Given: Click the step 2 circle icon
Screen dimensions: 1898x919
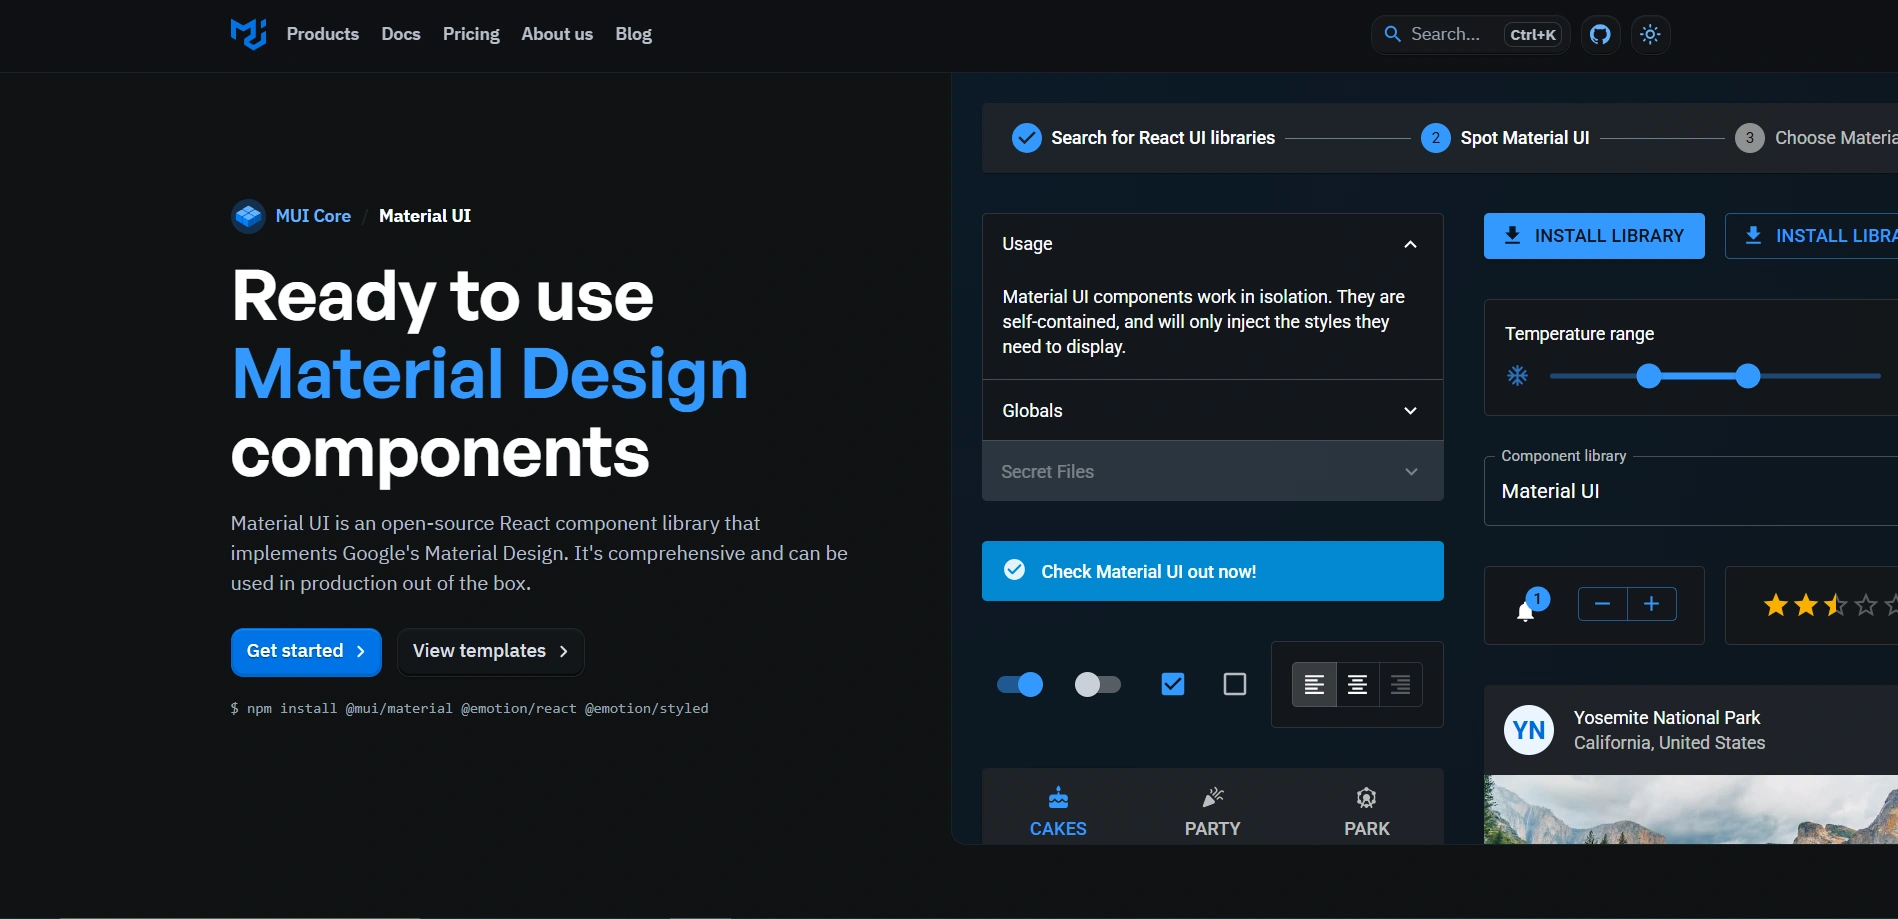Looking at the screenshot, I should click(1435, 138).
